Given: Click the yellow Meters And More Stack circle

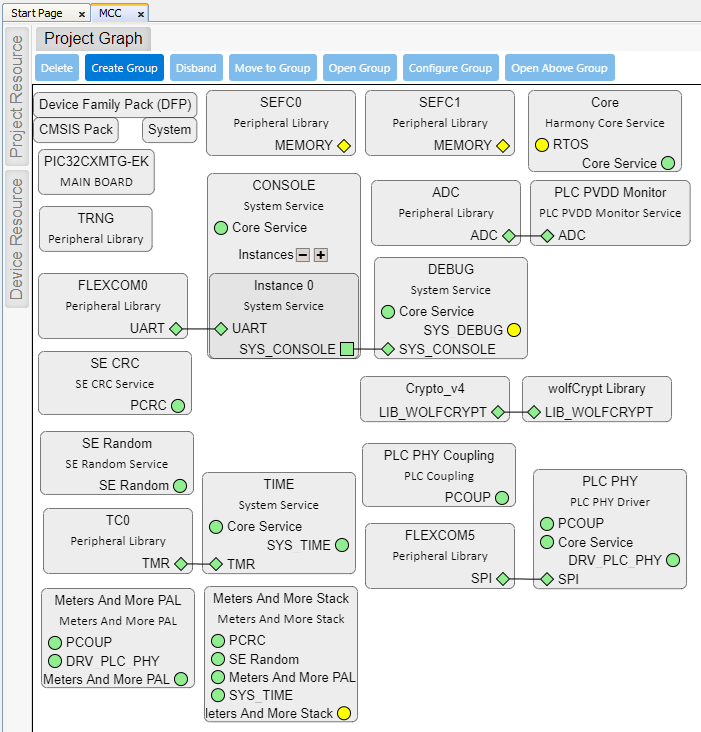Looking at the screenshot, I should 343,713.
